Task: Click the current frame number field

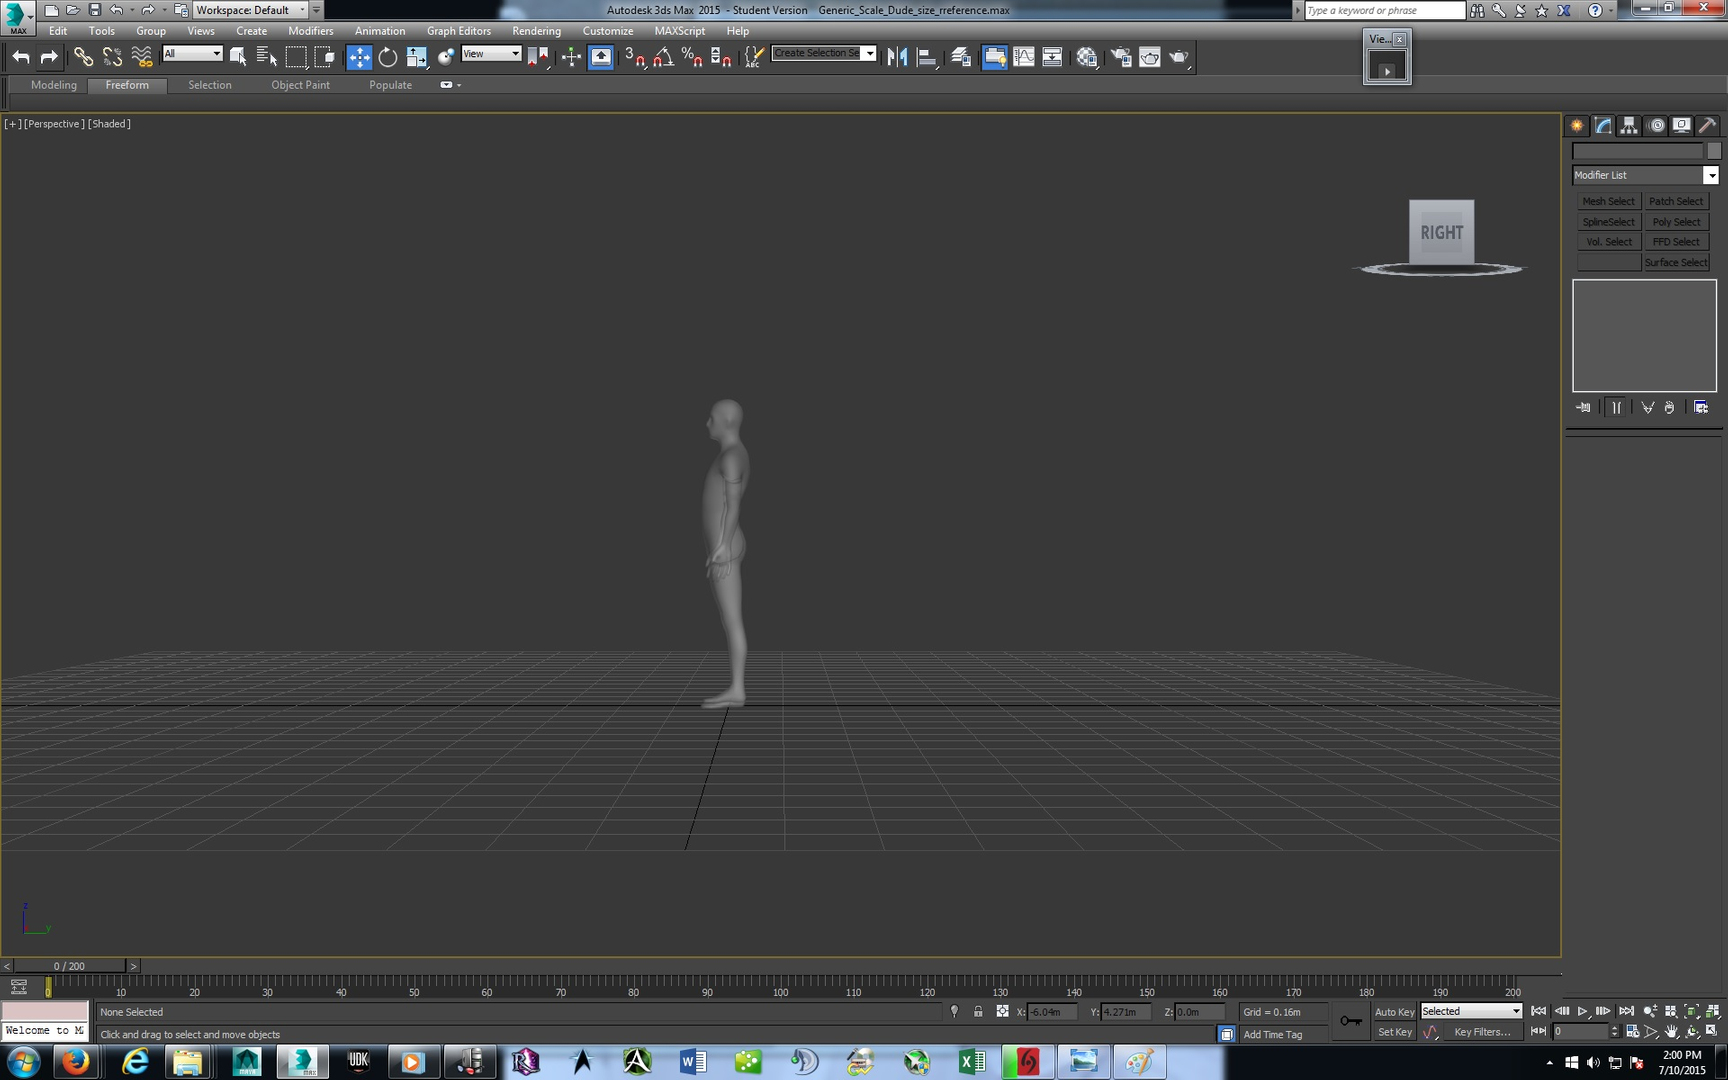Action: click(x=1580, y=1031)
